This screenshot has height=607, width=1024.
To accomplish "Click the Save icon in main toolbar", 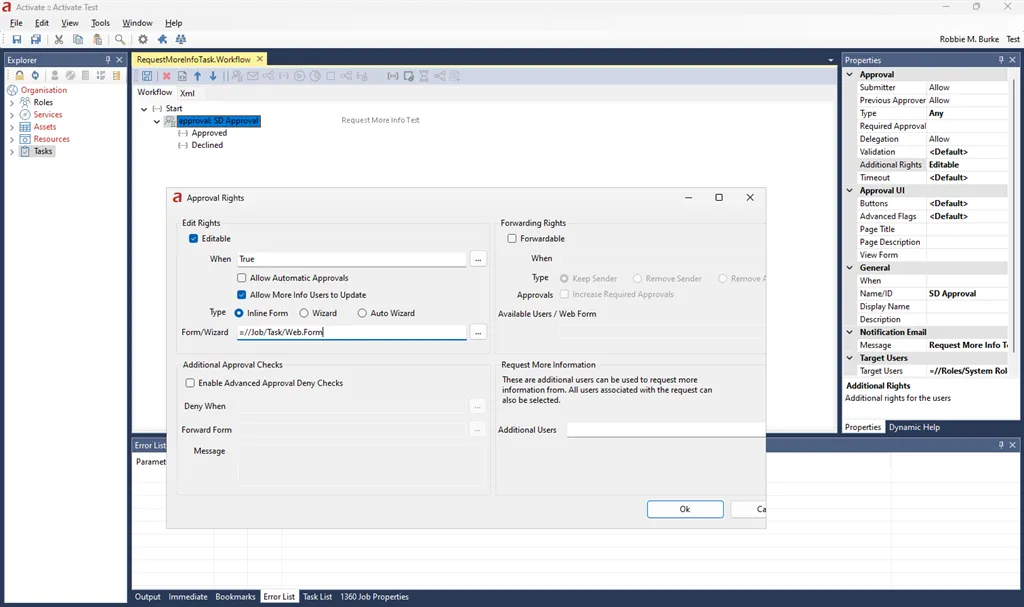I will tap(17, 39).
